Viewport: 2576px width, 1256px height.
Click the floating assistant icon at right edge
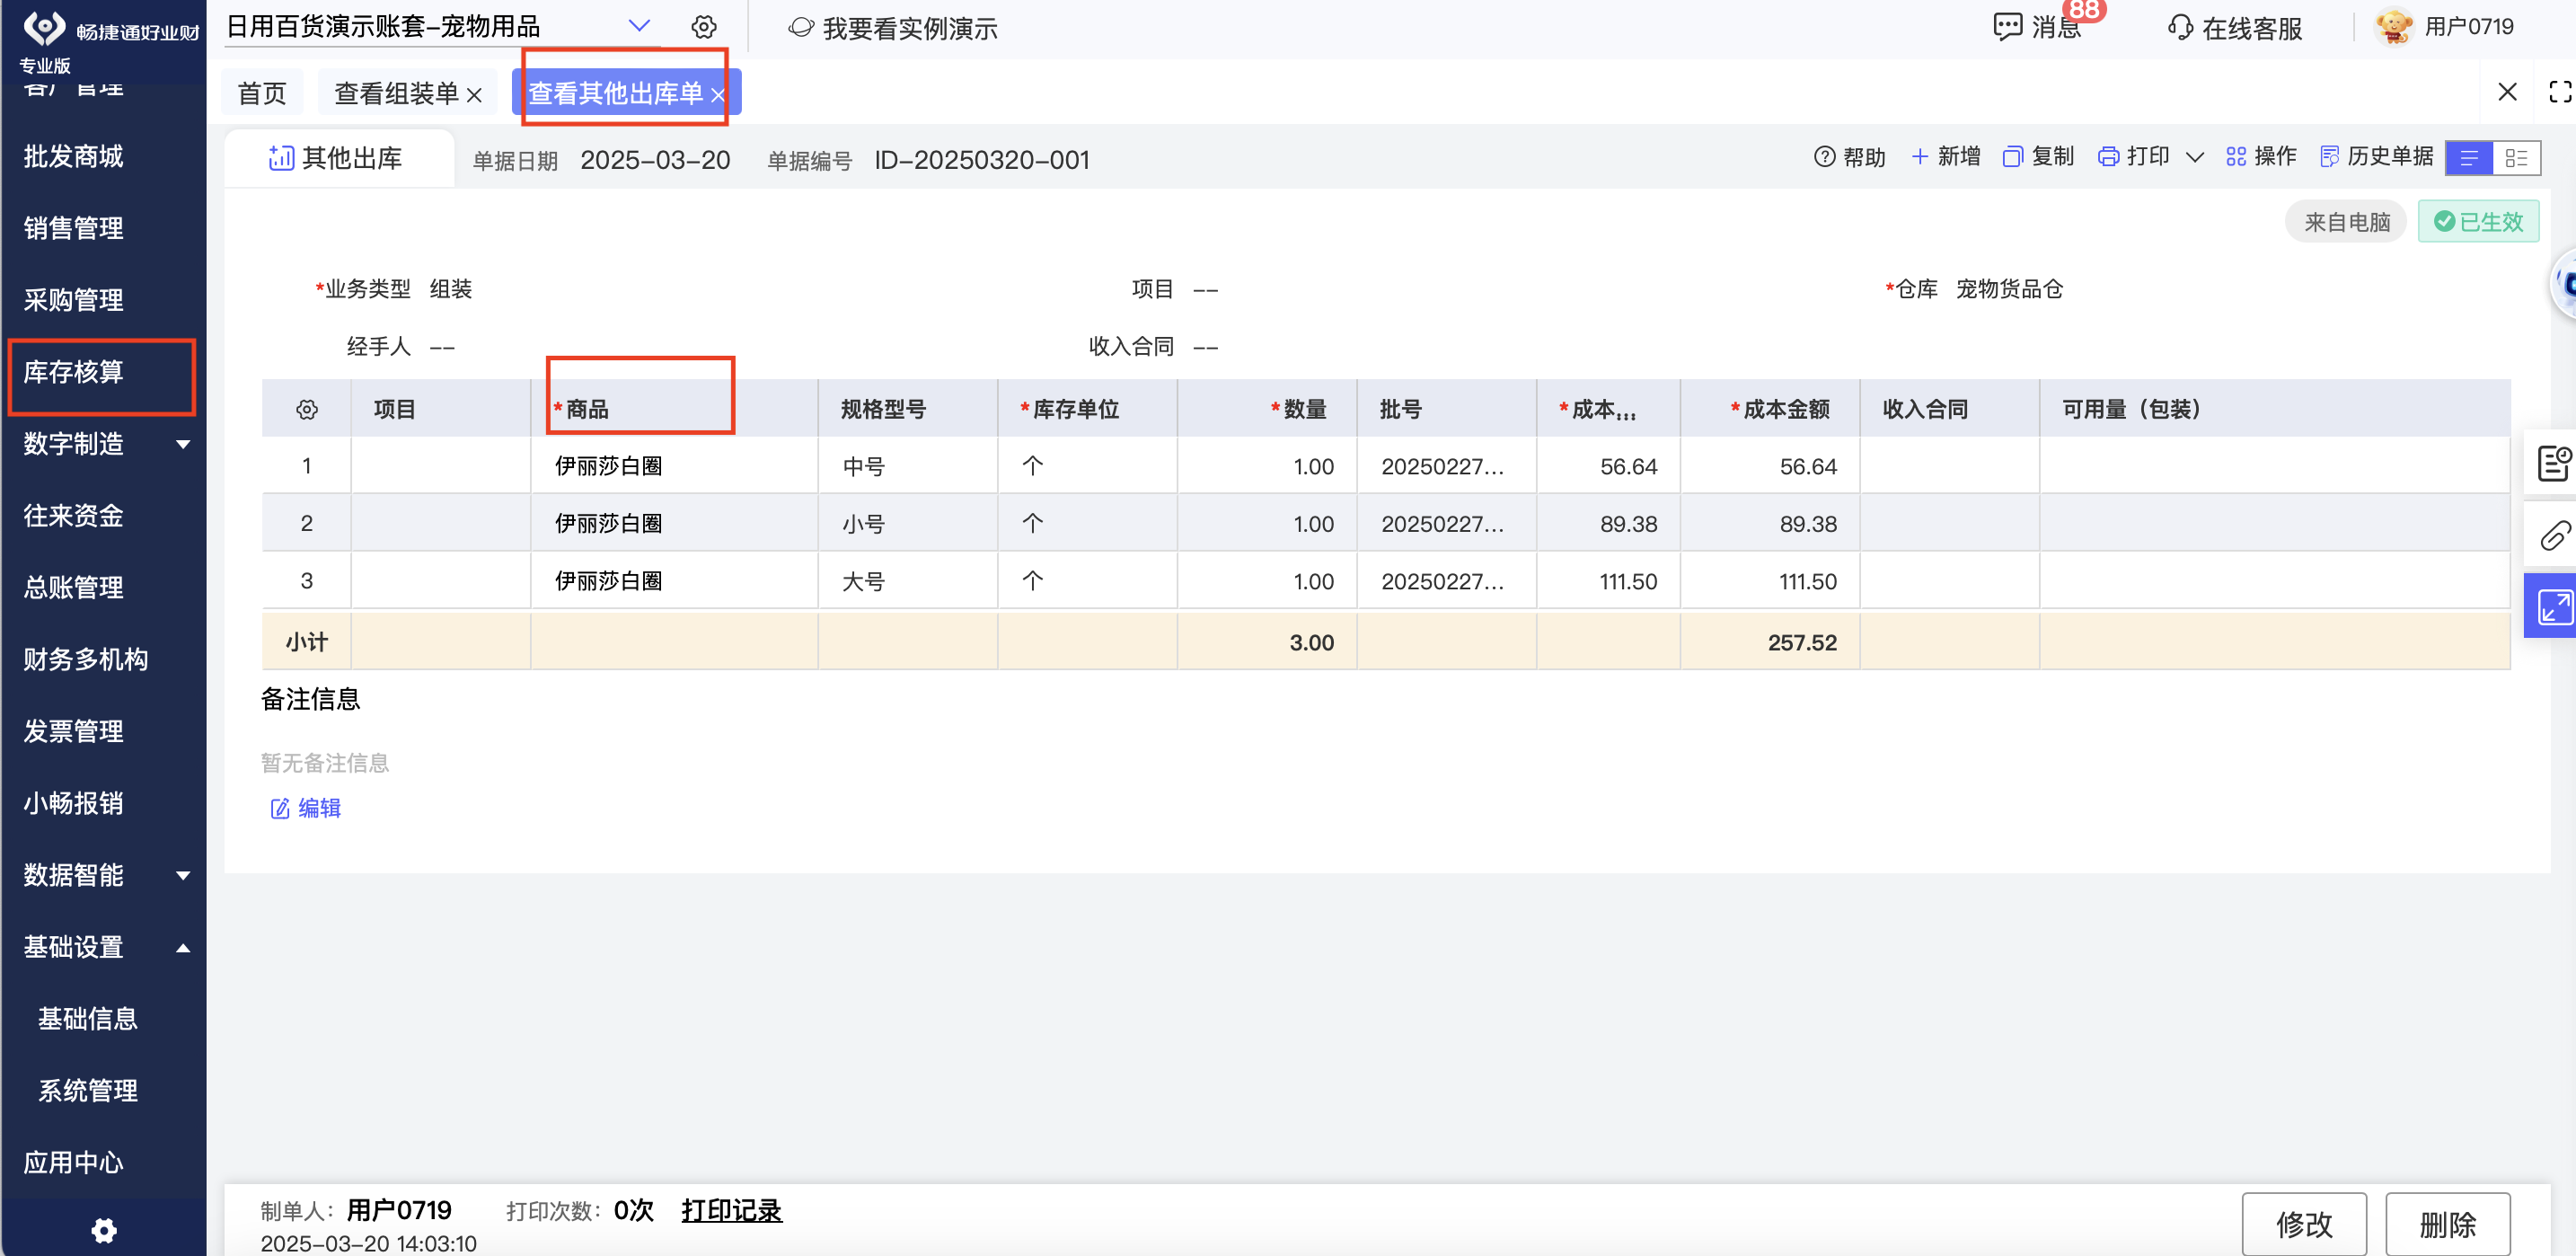(2563, 284)
